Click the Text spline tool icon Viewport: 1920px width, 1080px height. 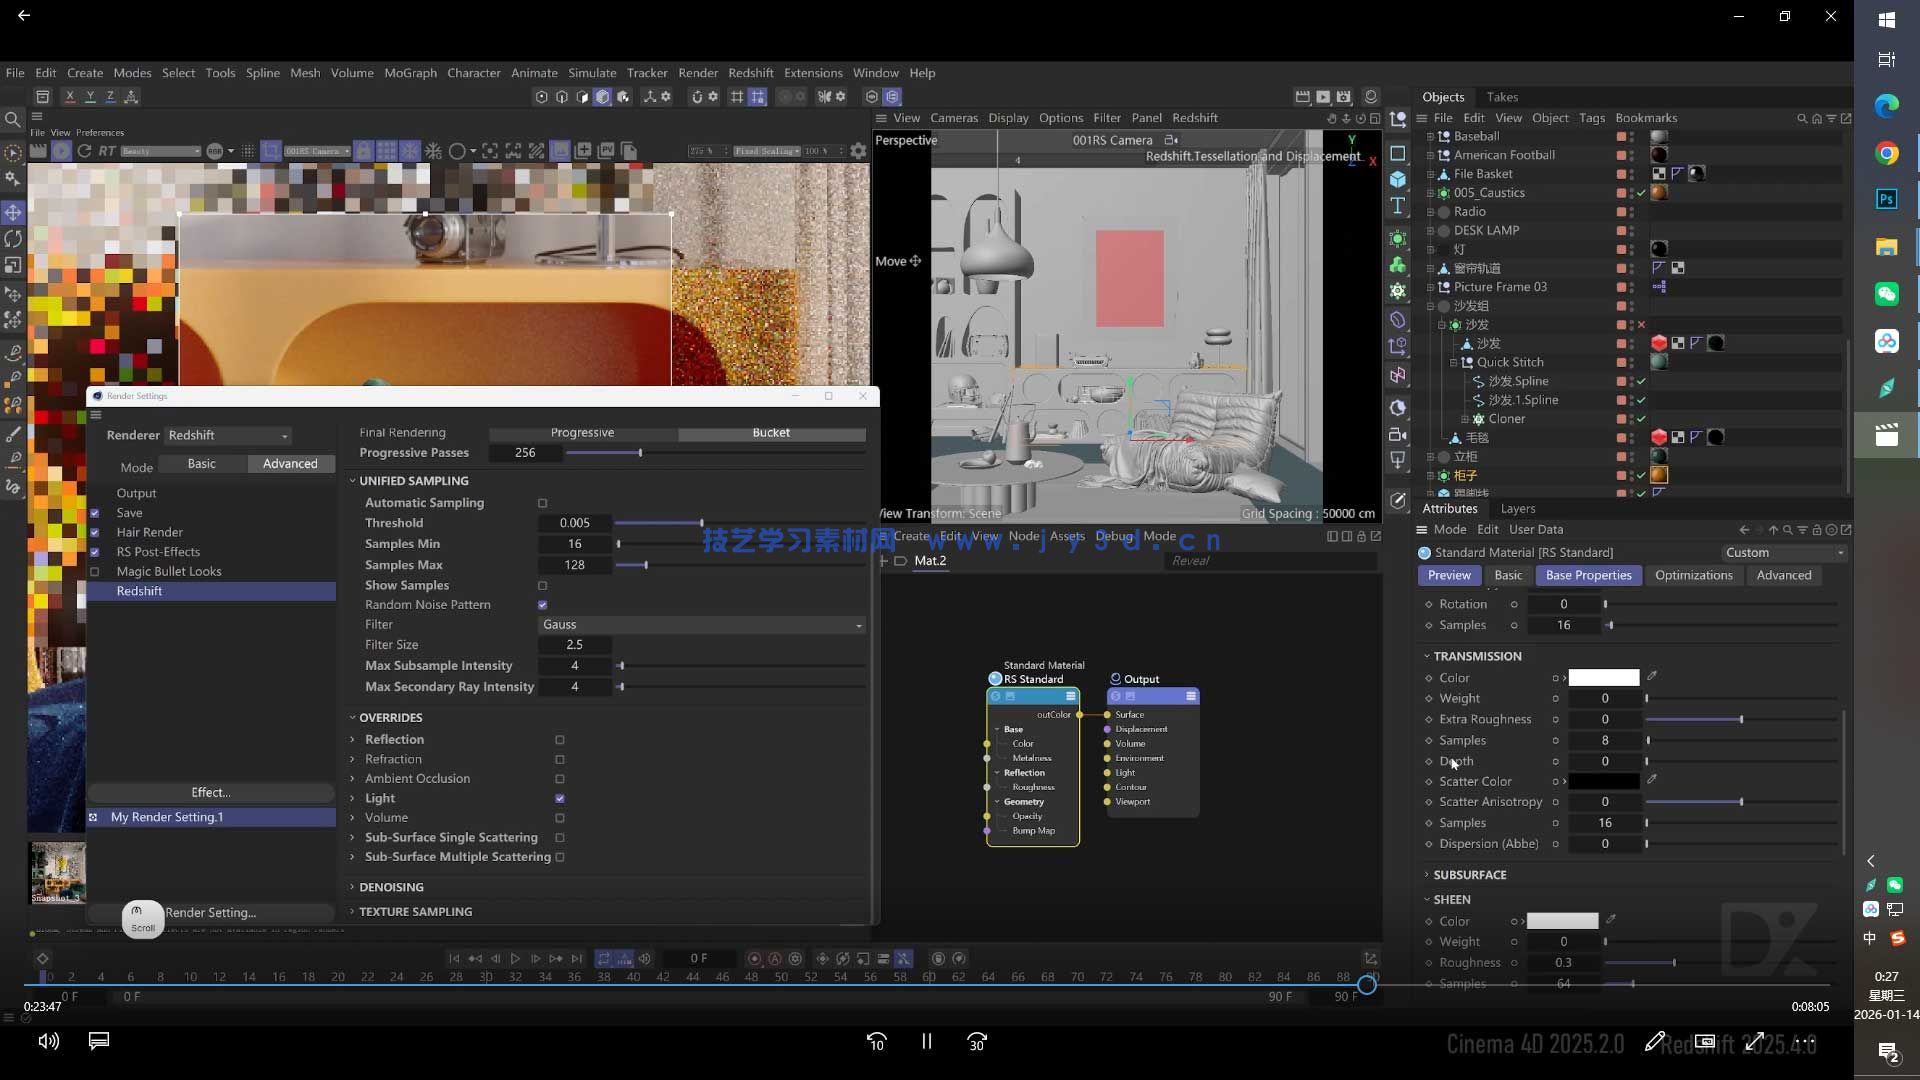[1398, 206]
